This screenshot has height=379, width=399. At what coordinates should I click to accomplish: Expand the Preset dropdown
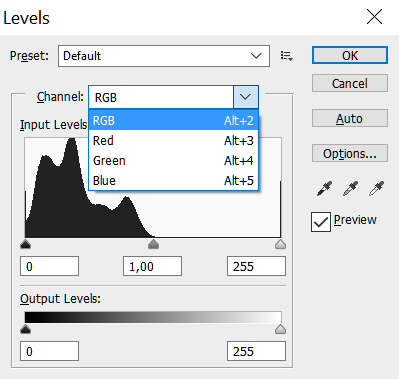tap(164, 56)
